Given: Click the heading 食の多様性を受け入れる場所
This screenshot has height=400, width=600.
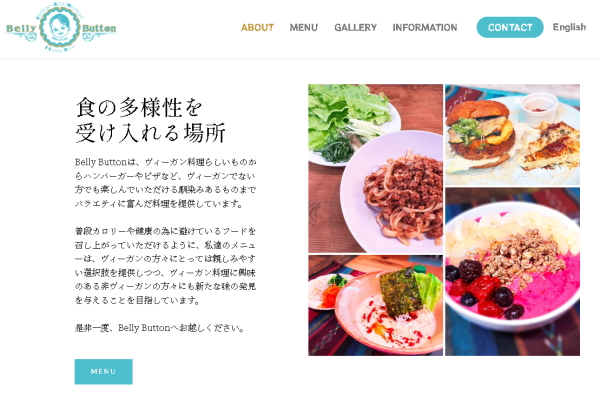Looking at the screenshot, I should (150, 120).
